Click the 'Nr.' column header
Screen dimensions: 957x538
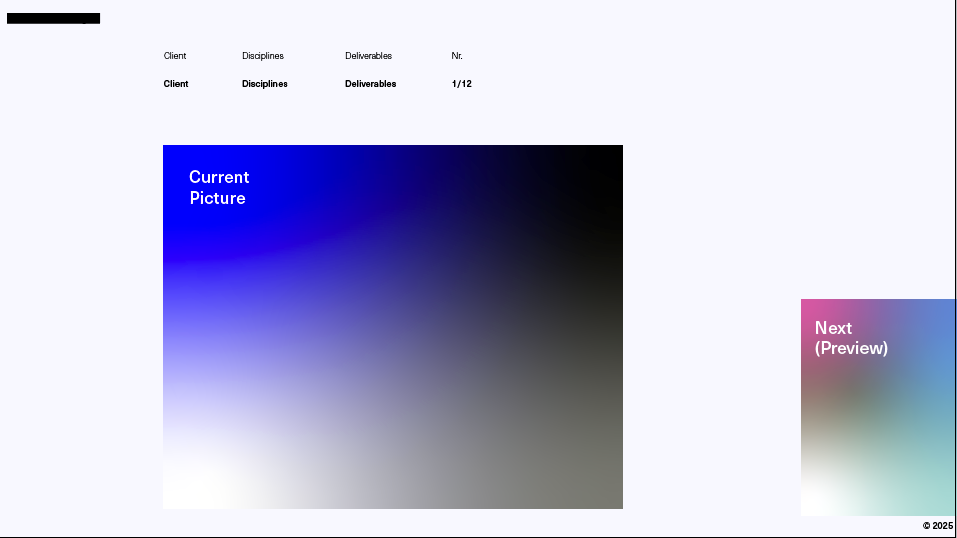pos(457,56)
